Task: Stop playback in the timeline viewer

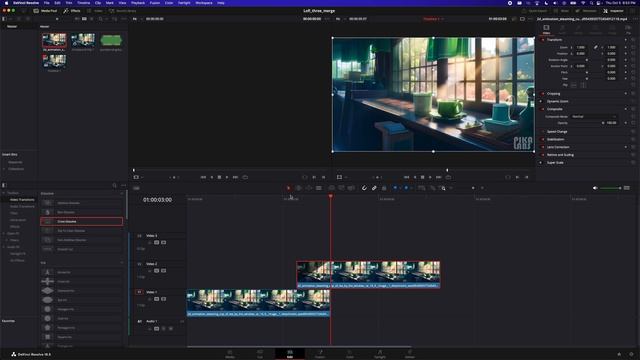Action: tap(422, 177)
